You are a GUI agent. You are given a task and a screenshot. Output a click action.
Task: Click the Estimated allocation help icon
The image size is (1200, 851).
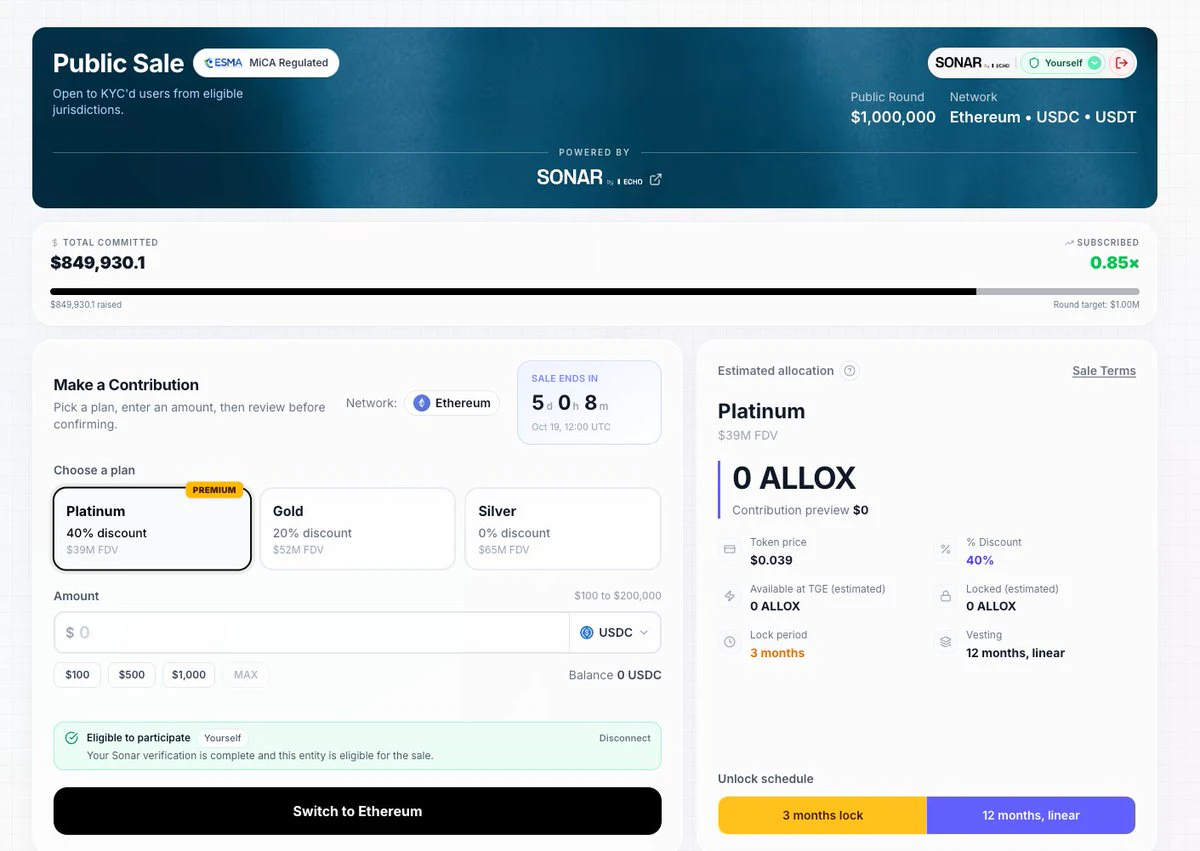click(x=850, y=371)
